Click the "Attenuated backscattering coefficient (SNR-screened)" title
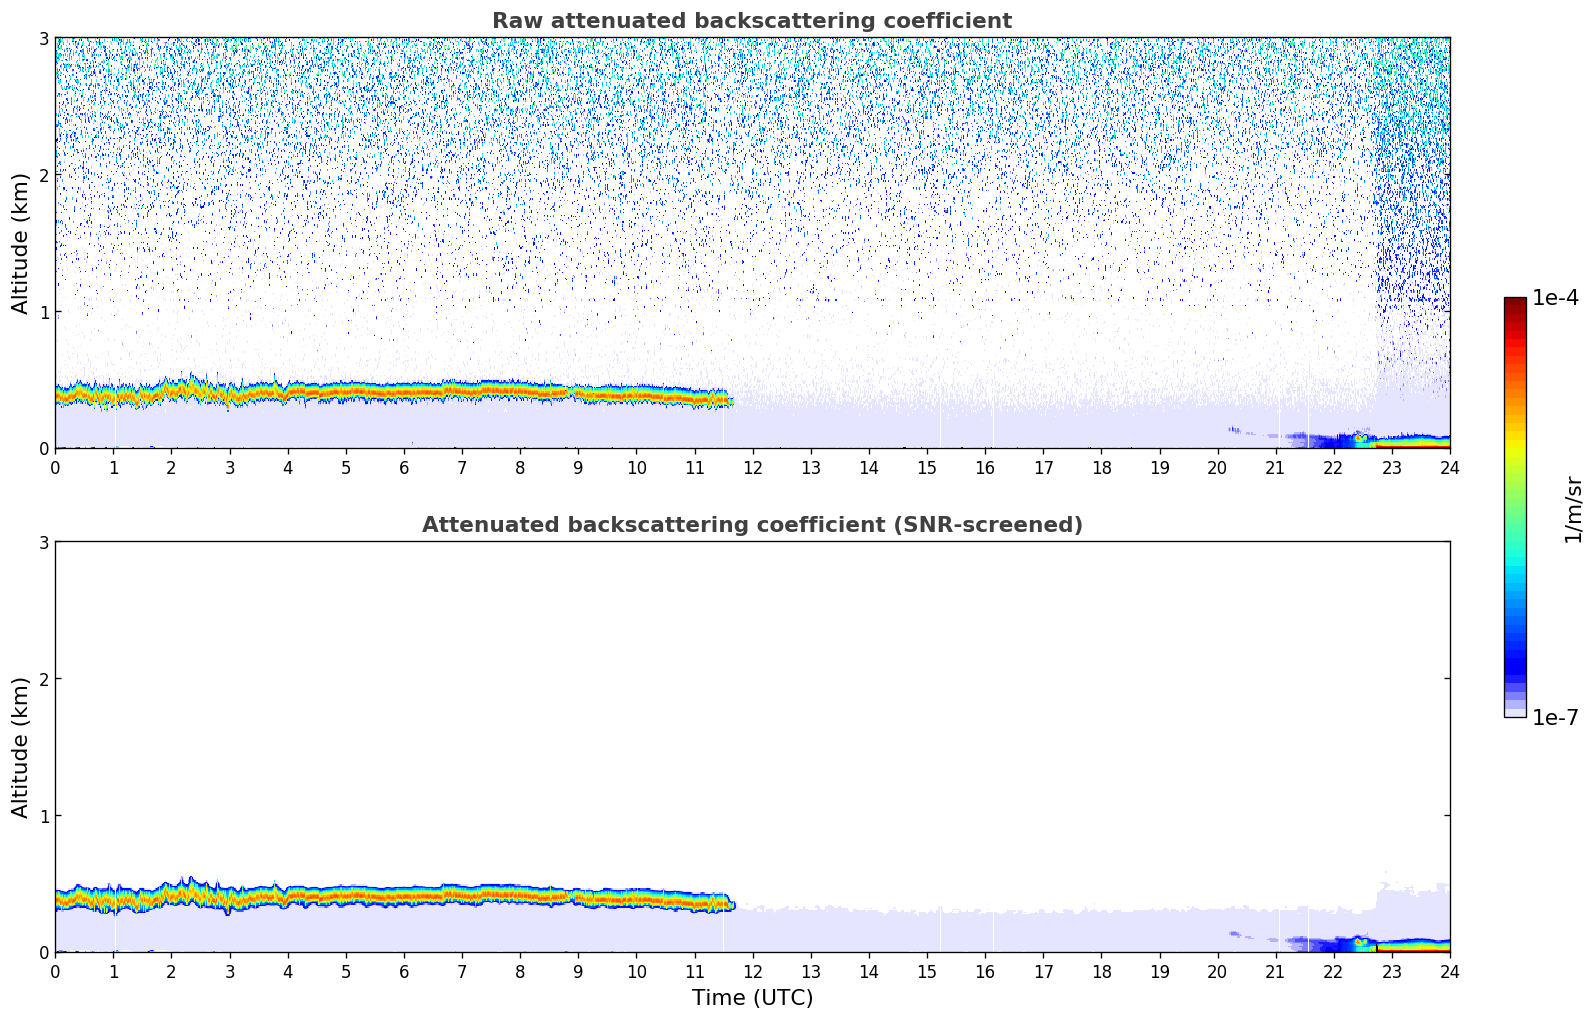The image size is (1595, 1020). tap(751, 525)
